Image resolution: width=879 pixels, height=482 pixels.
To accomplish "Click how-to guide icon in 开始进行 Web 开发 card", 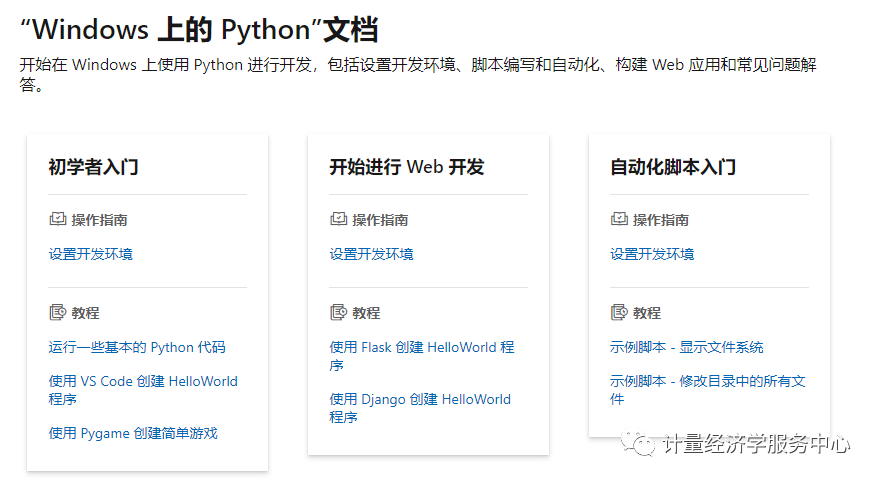I will point(339,219).
